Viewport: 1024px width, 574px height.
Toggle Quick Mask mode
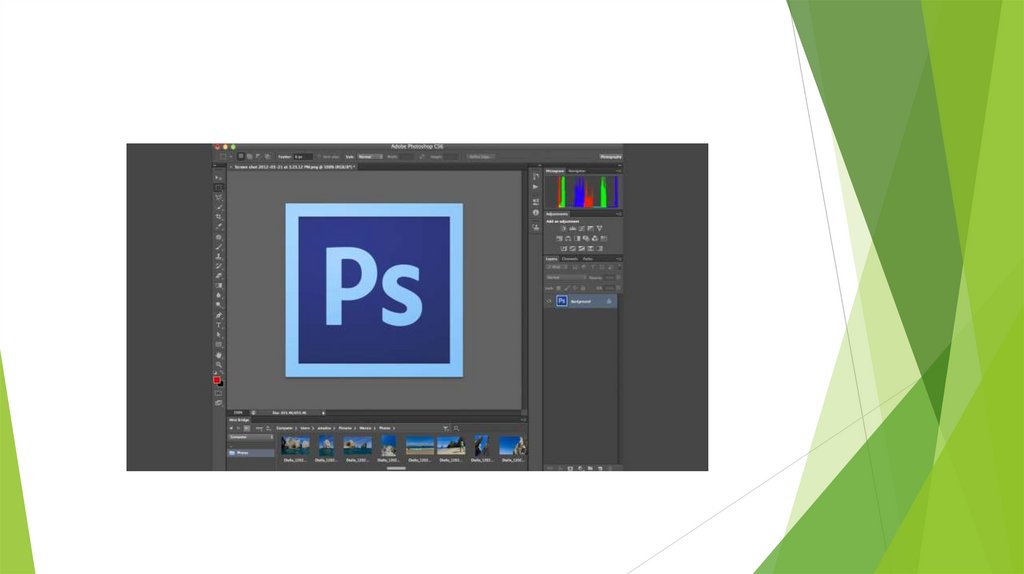point(218,393)
